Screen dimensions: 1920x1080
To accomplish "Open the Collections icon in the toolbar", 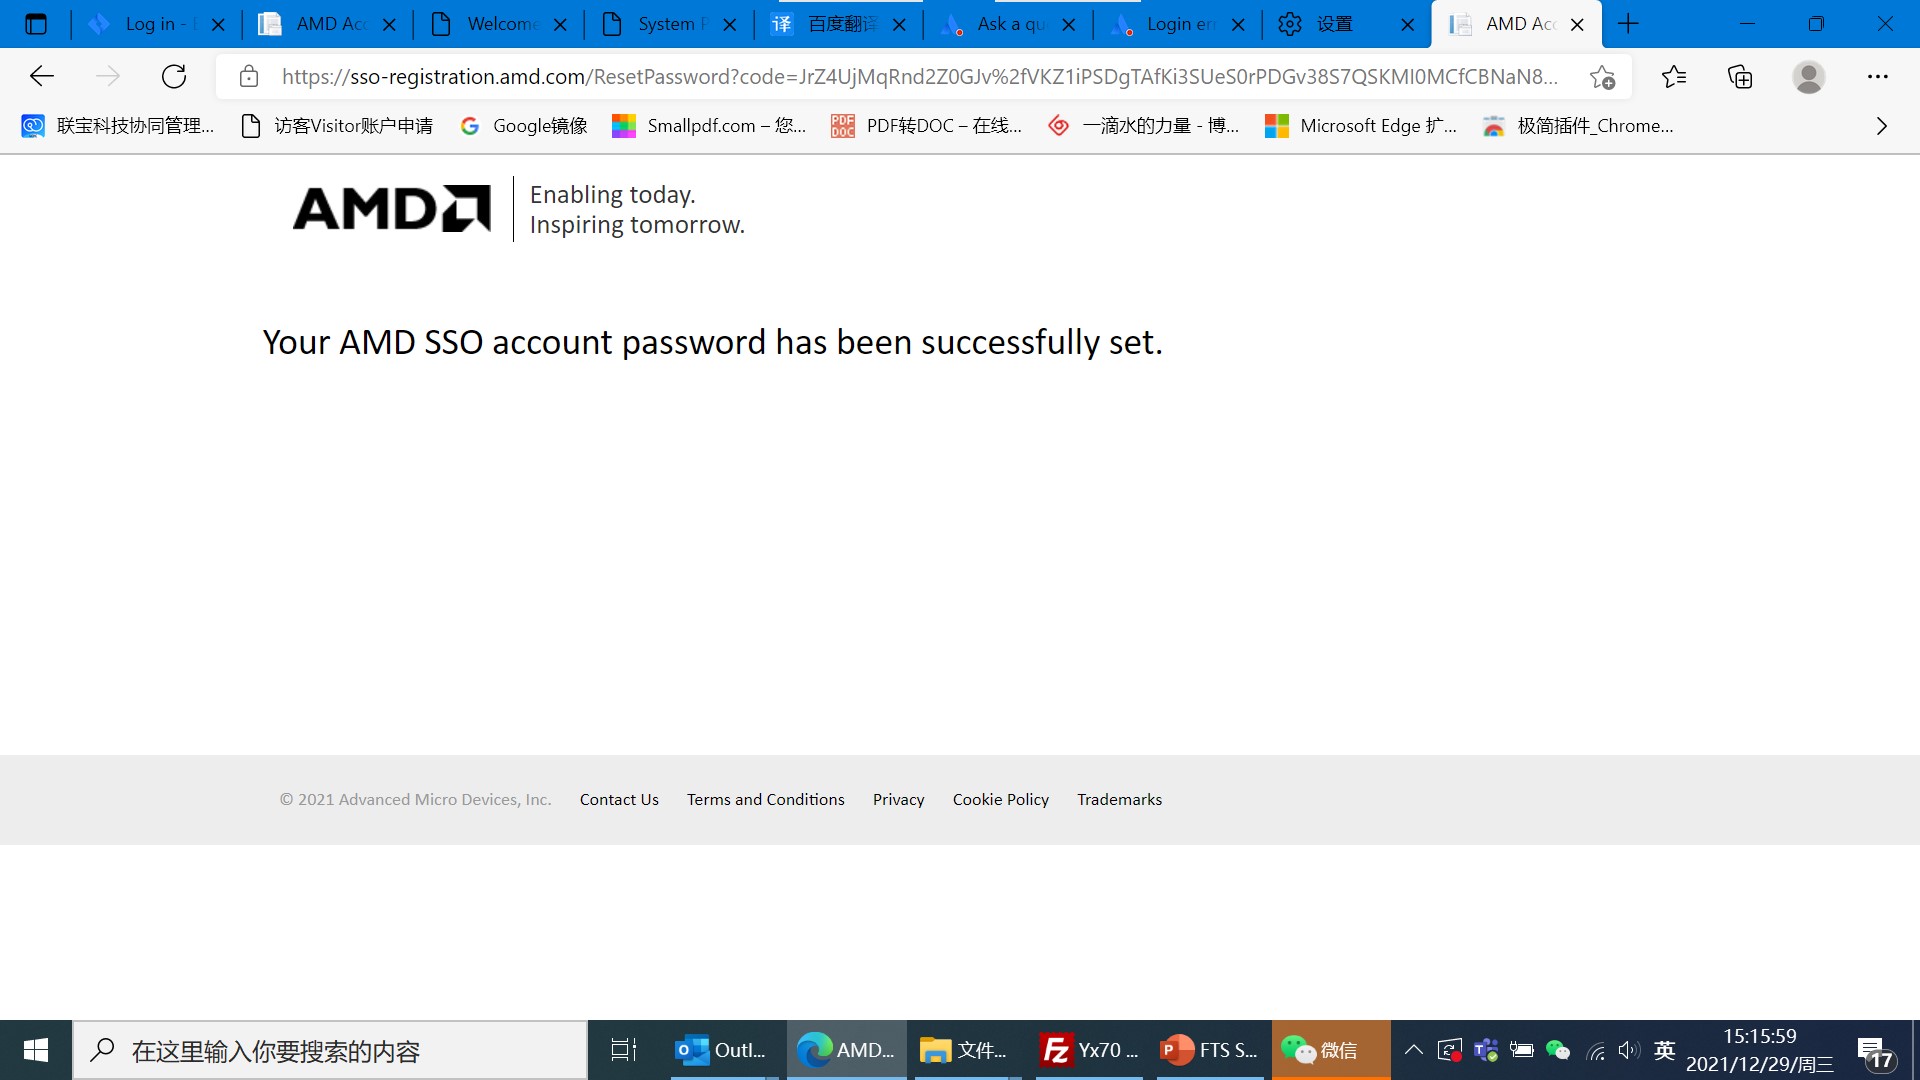I will (x=1740, y=76).
